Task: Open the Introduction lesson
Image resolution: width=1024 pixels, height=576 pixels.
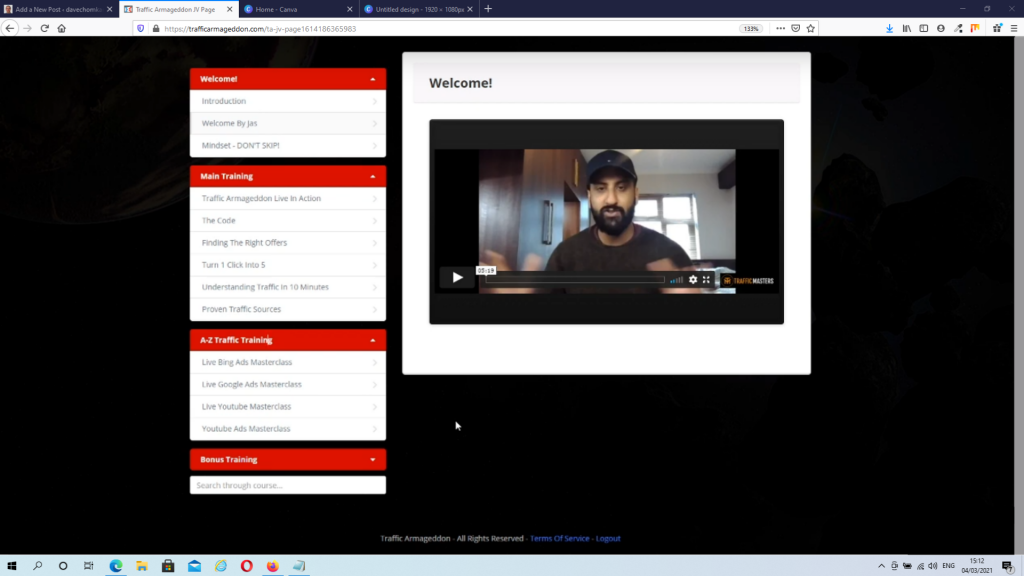Action: (288, 101)
